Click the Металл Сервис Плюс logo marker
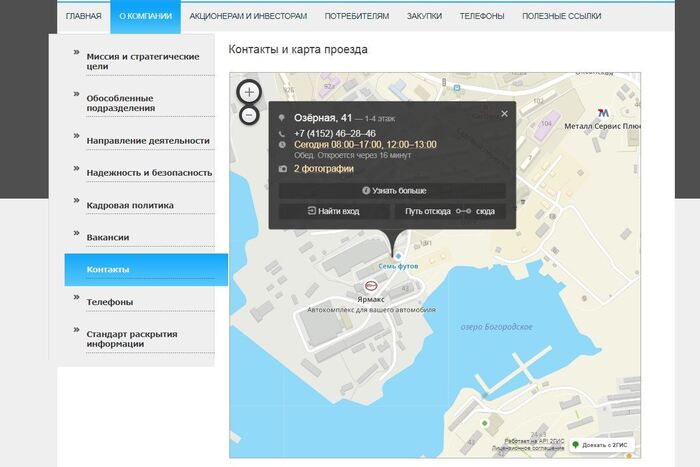Screen dimensions: 700x467 click(603, 113)
